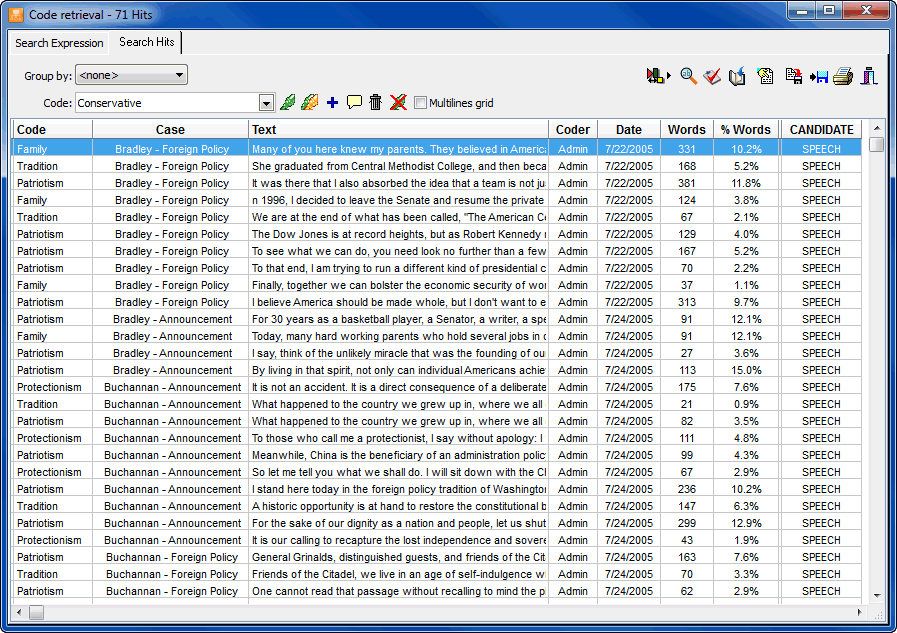Click the printer icon
Viewport: 897px width, 633px height.
(843, 76)
